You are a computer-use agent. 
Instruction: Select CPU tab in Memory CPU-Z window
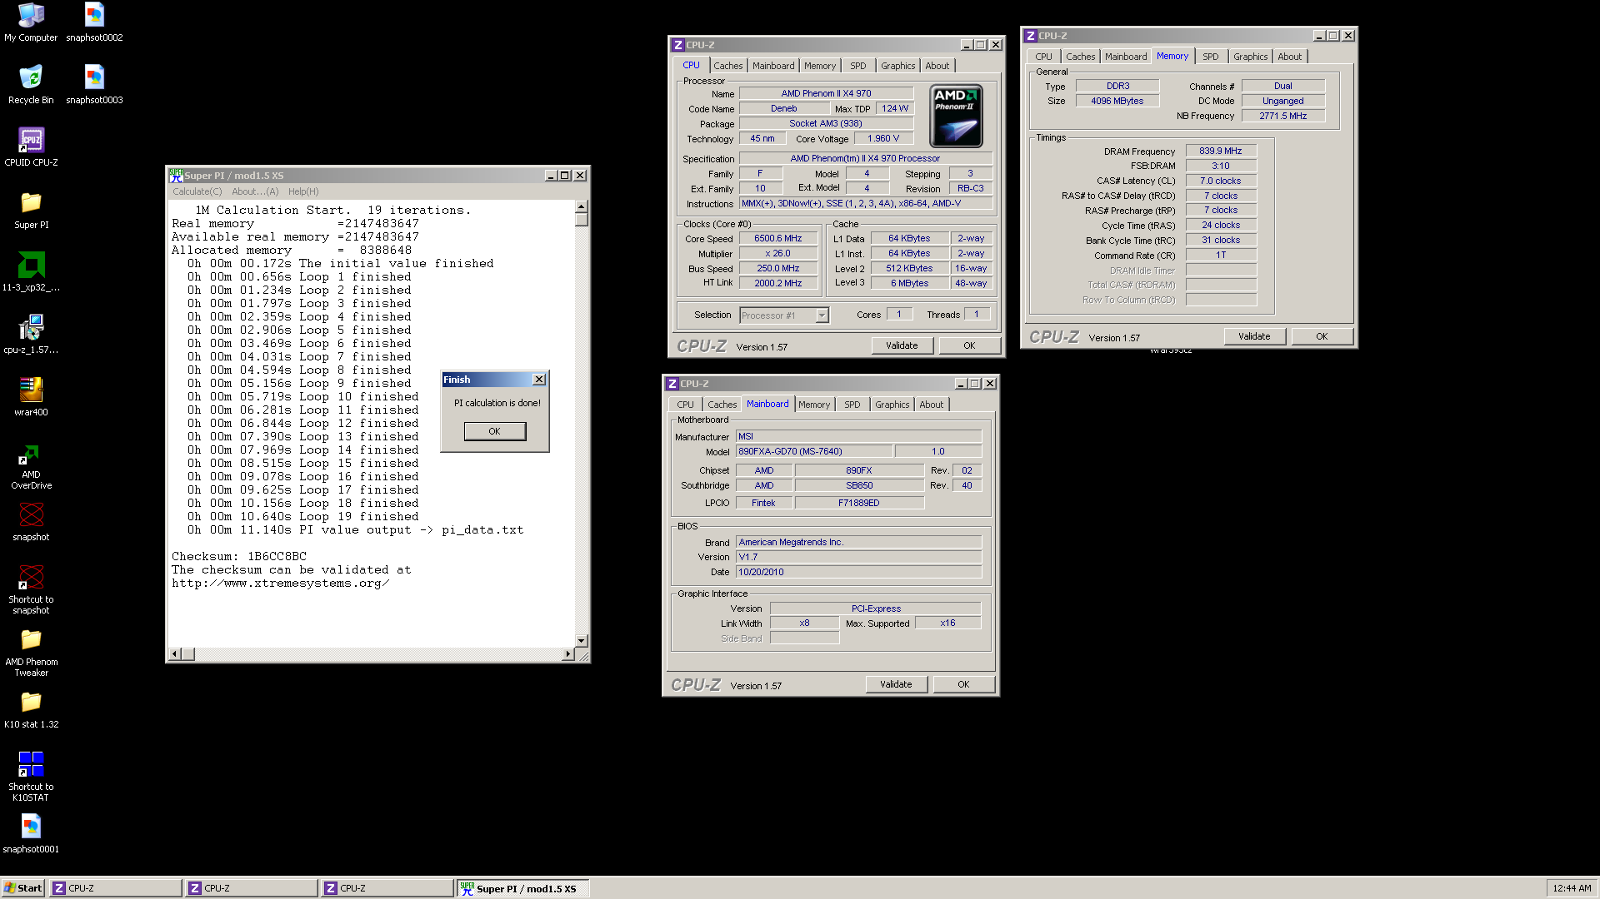1044,57
